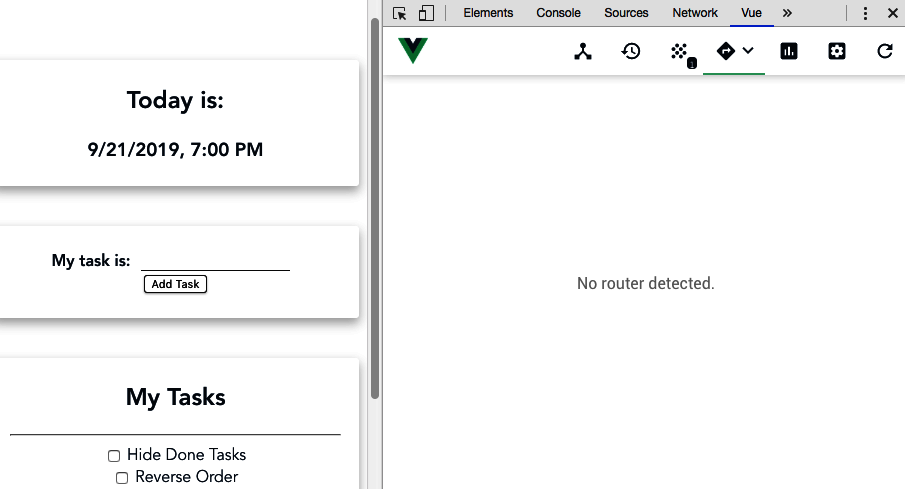The image size is (905, 489).
Task: Open the Vue events tab icon
Action: coord(681,53)
